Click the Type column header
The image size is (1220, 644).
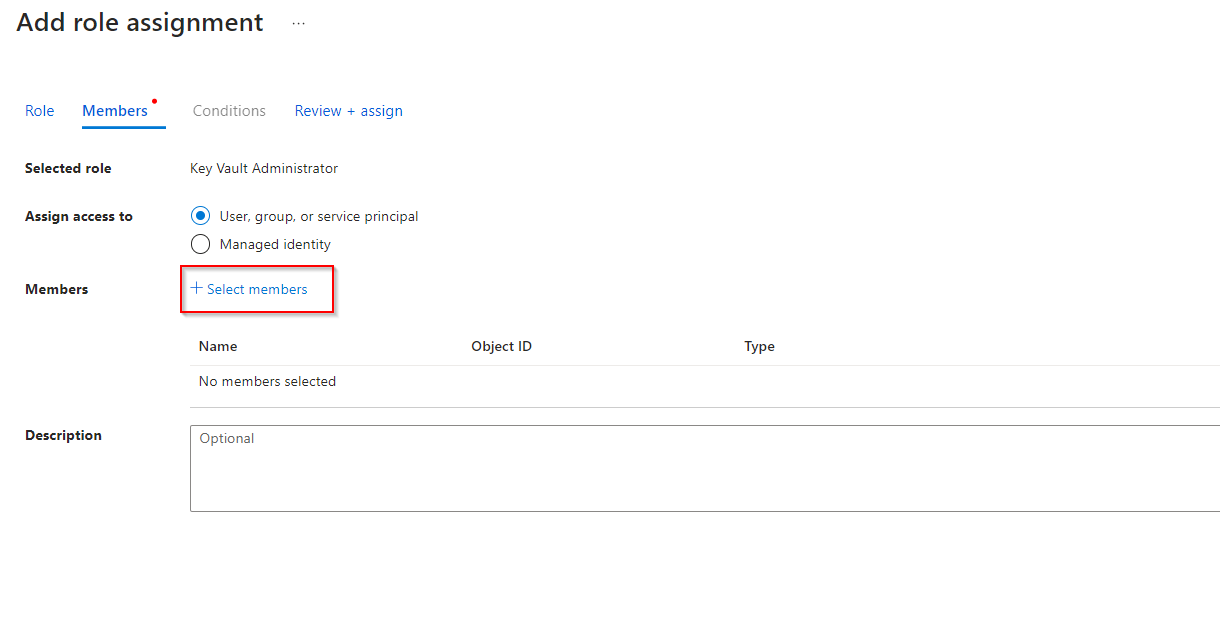tap(759, 346)
